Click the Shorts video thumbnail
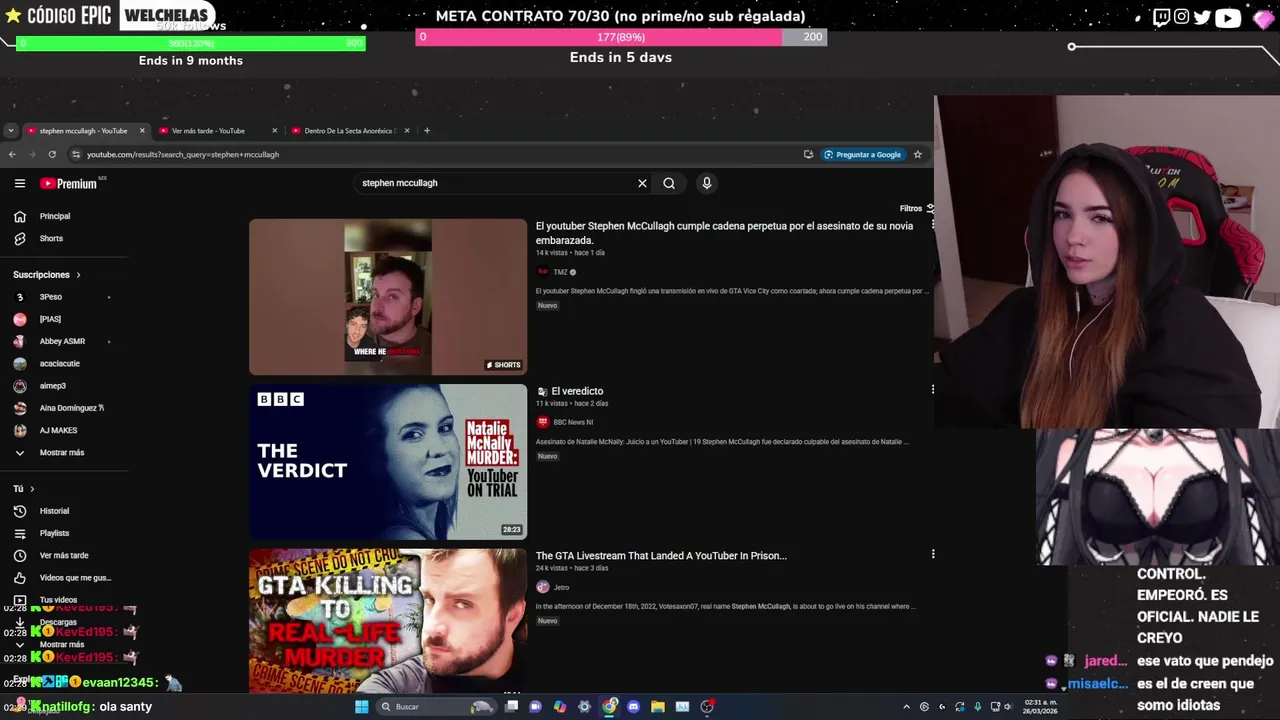The image size is (1280, 720). 388,297
